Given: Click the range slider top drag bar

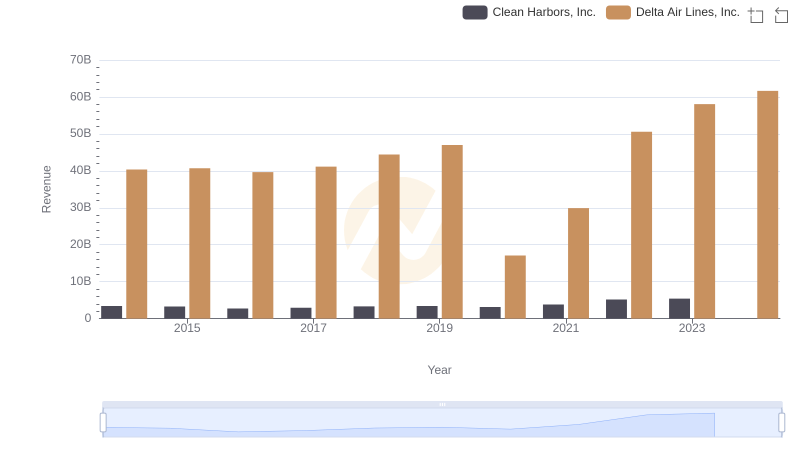Looking at the screenshot, I should [442, 404].
